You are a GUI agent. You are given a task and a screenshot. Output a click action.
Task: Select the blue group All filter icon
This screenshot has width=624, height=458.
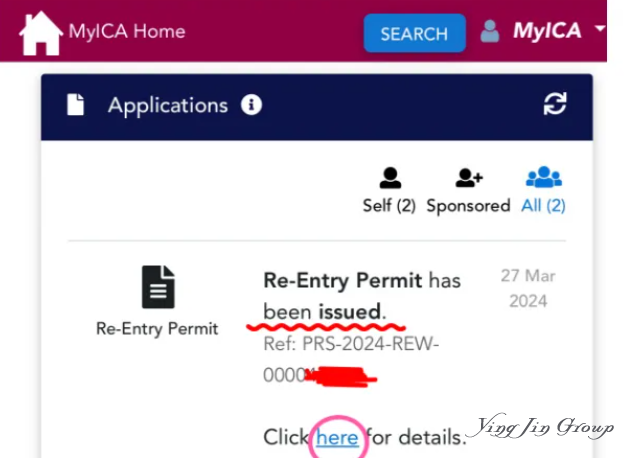click(x=544, y=177)
